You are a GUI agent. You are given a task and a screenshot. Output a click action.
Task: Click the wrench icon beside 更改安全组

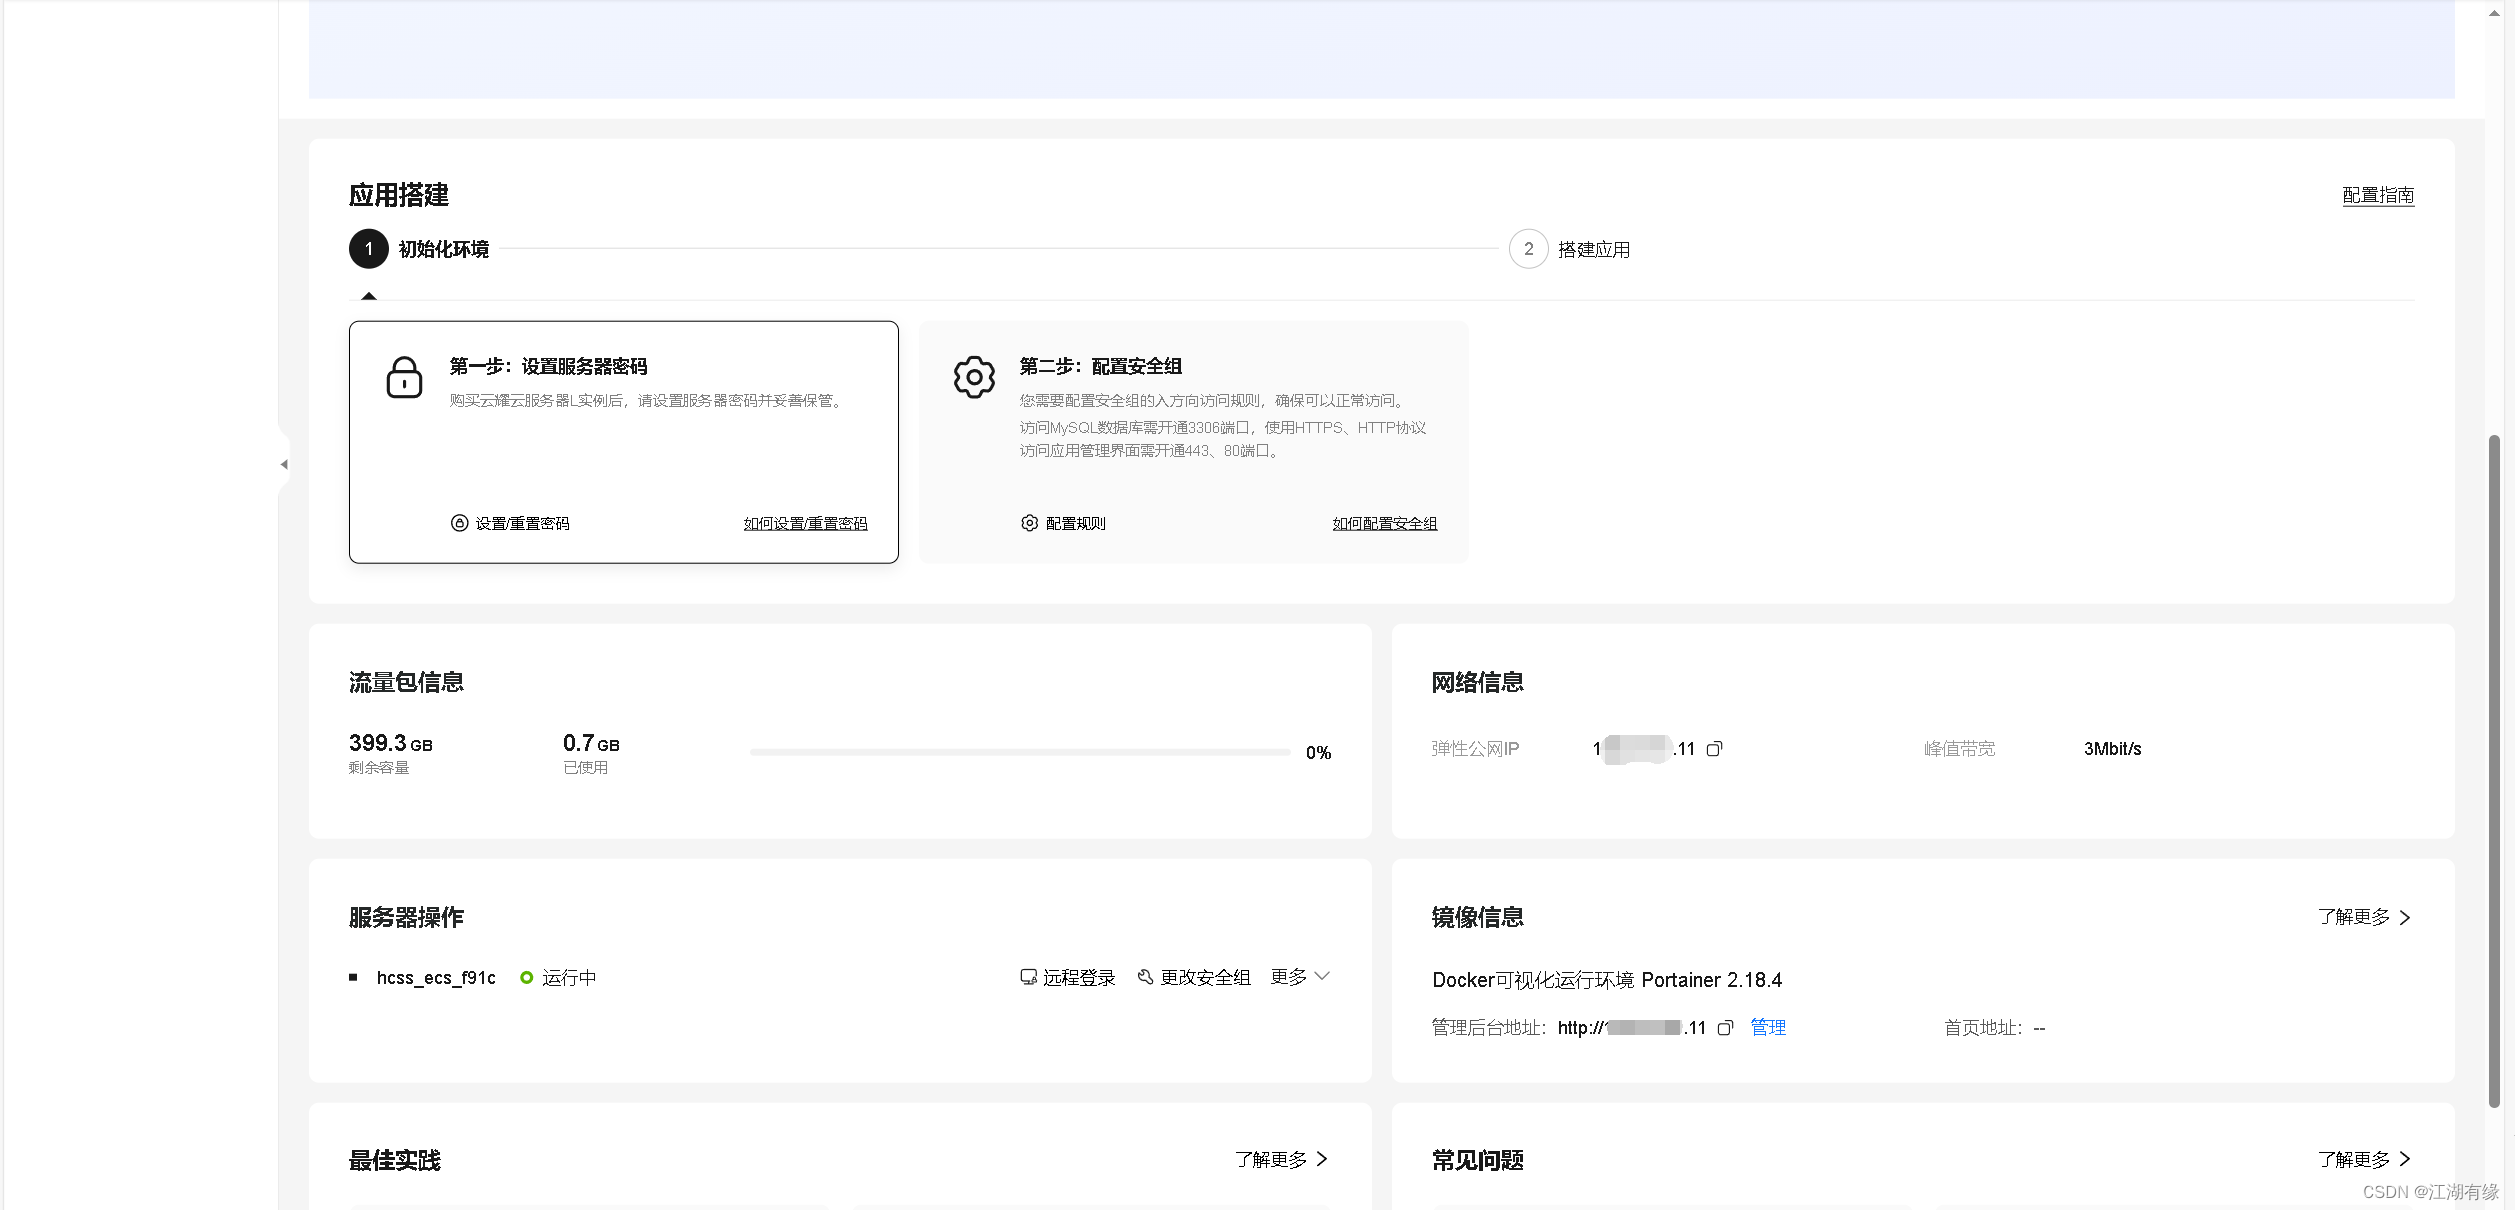pos(1146,976)
